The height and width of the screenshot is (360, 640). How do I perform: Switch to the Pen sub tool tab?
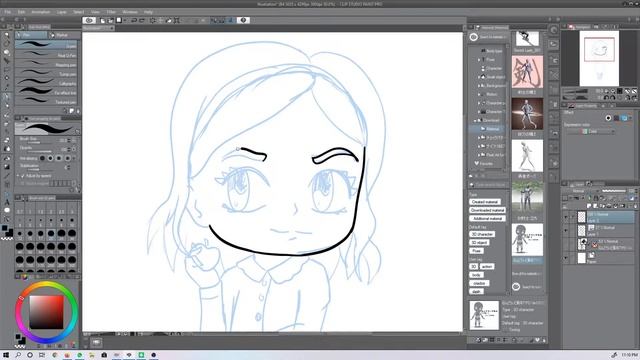tap(31, 35)
